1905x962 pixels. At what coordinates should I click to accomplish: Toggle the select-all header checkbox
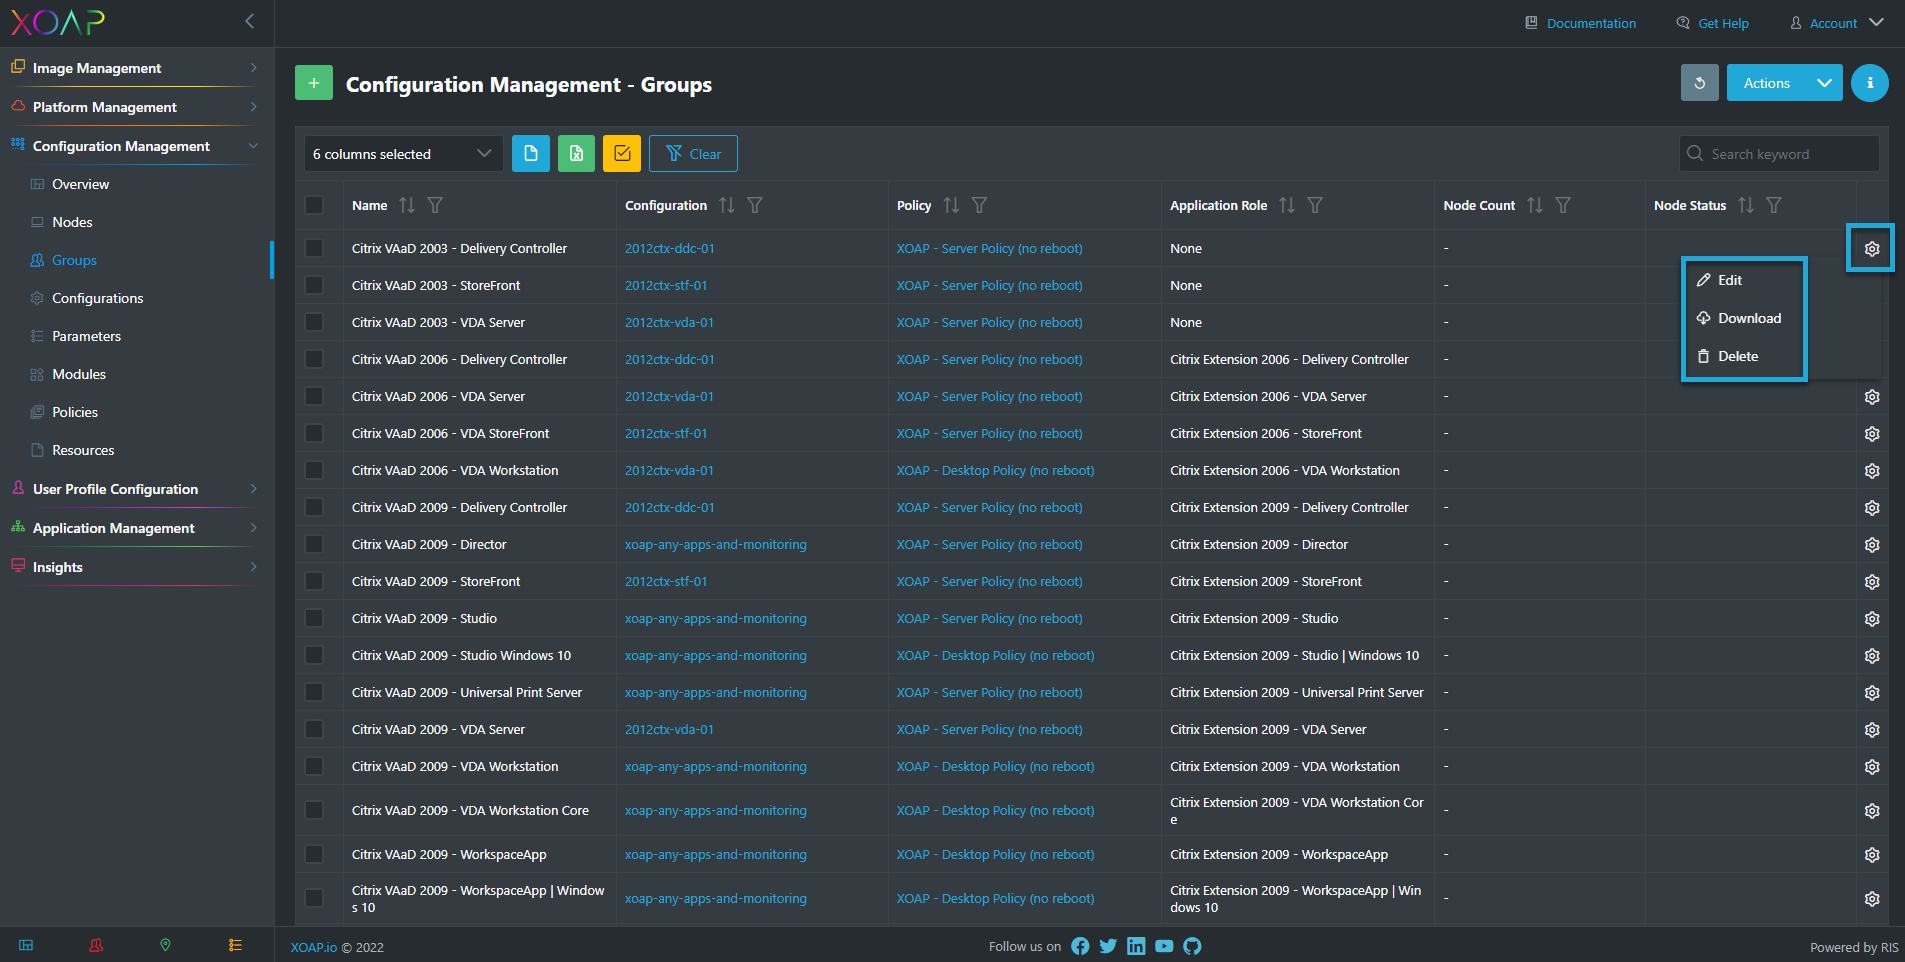coord(314,205)
